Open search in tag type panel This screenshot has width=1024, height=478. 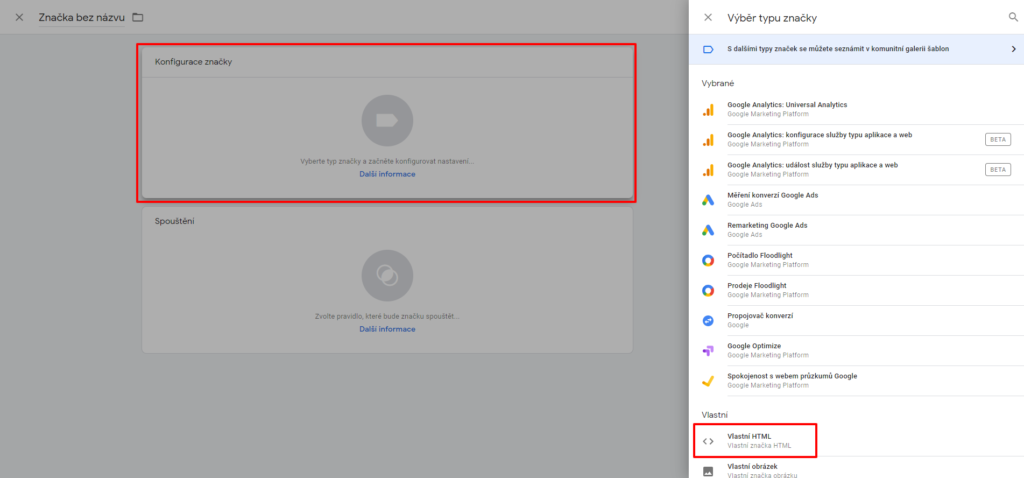(1013, 18)
